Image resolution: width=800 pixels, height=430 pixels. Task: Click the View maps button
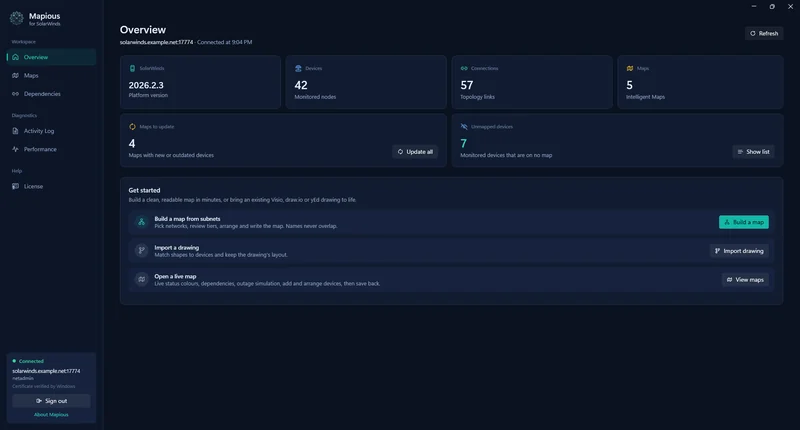(x=745, y=280)
